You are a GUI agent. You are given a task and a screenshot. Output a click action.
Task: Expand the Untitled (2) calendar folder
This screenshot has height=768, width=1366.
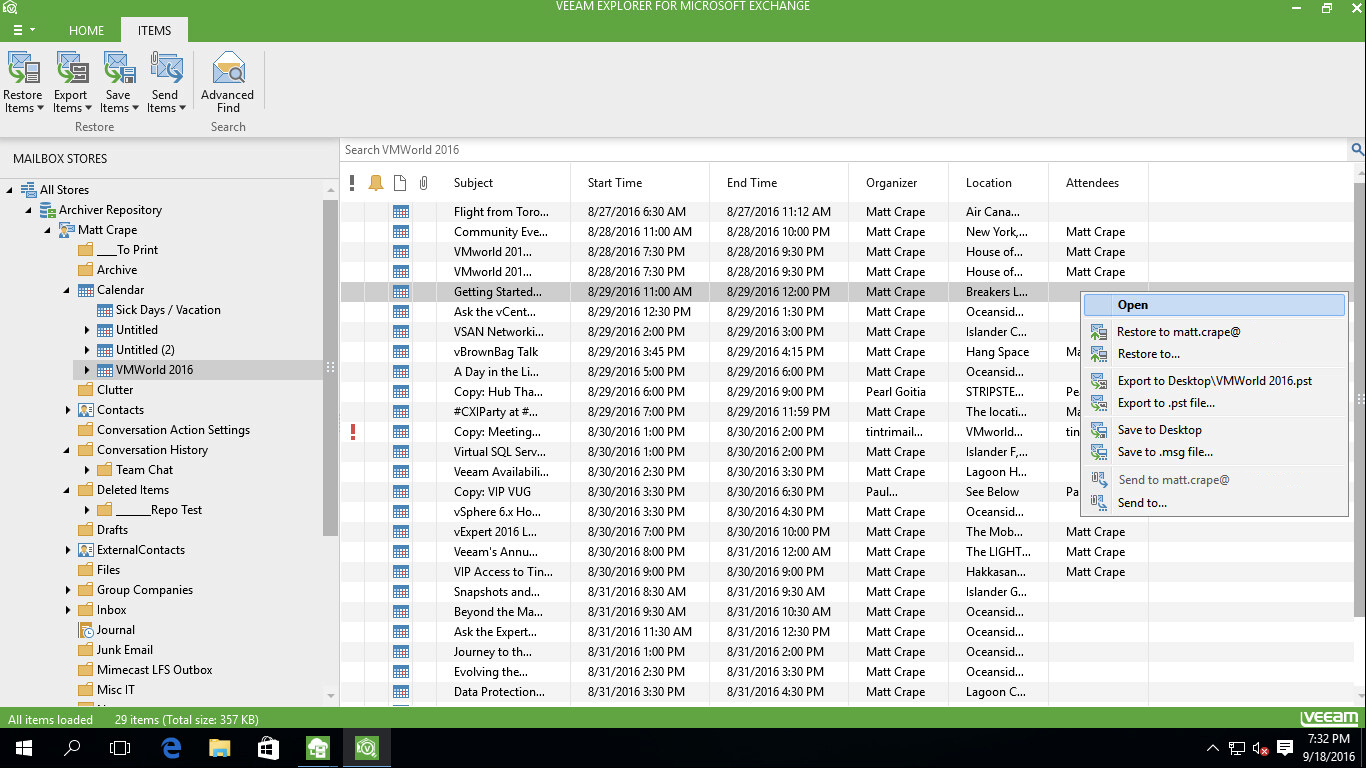tap(87, 350)
